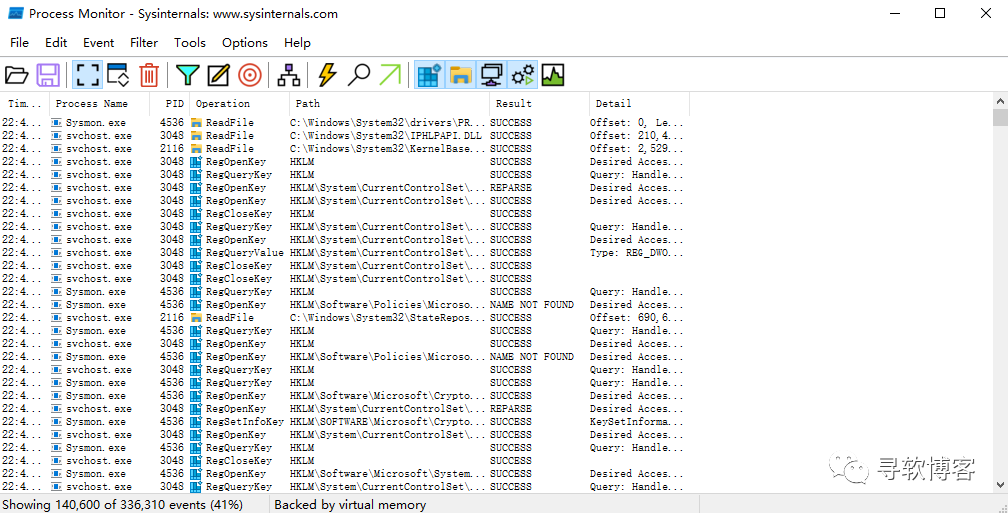Screen dimensions: 1008x513
Task: Open the Tools menu
Action: pyautogui.click(x=190, y=43)
